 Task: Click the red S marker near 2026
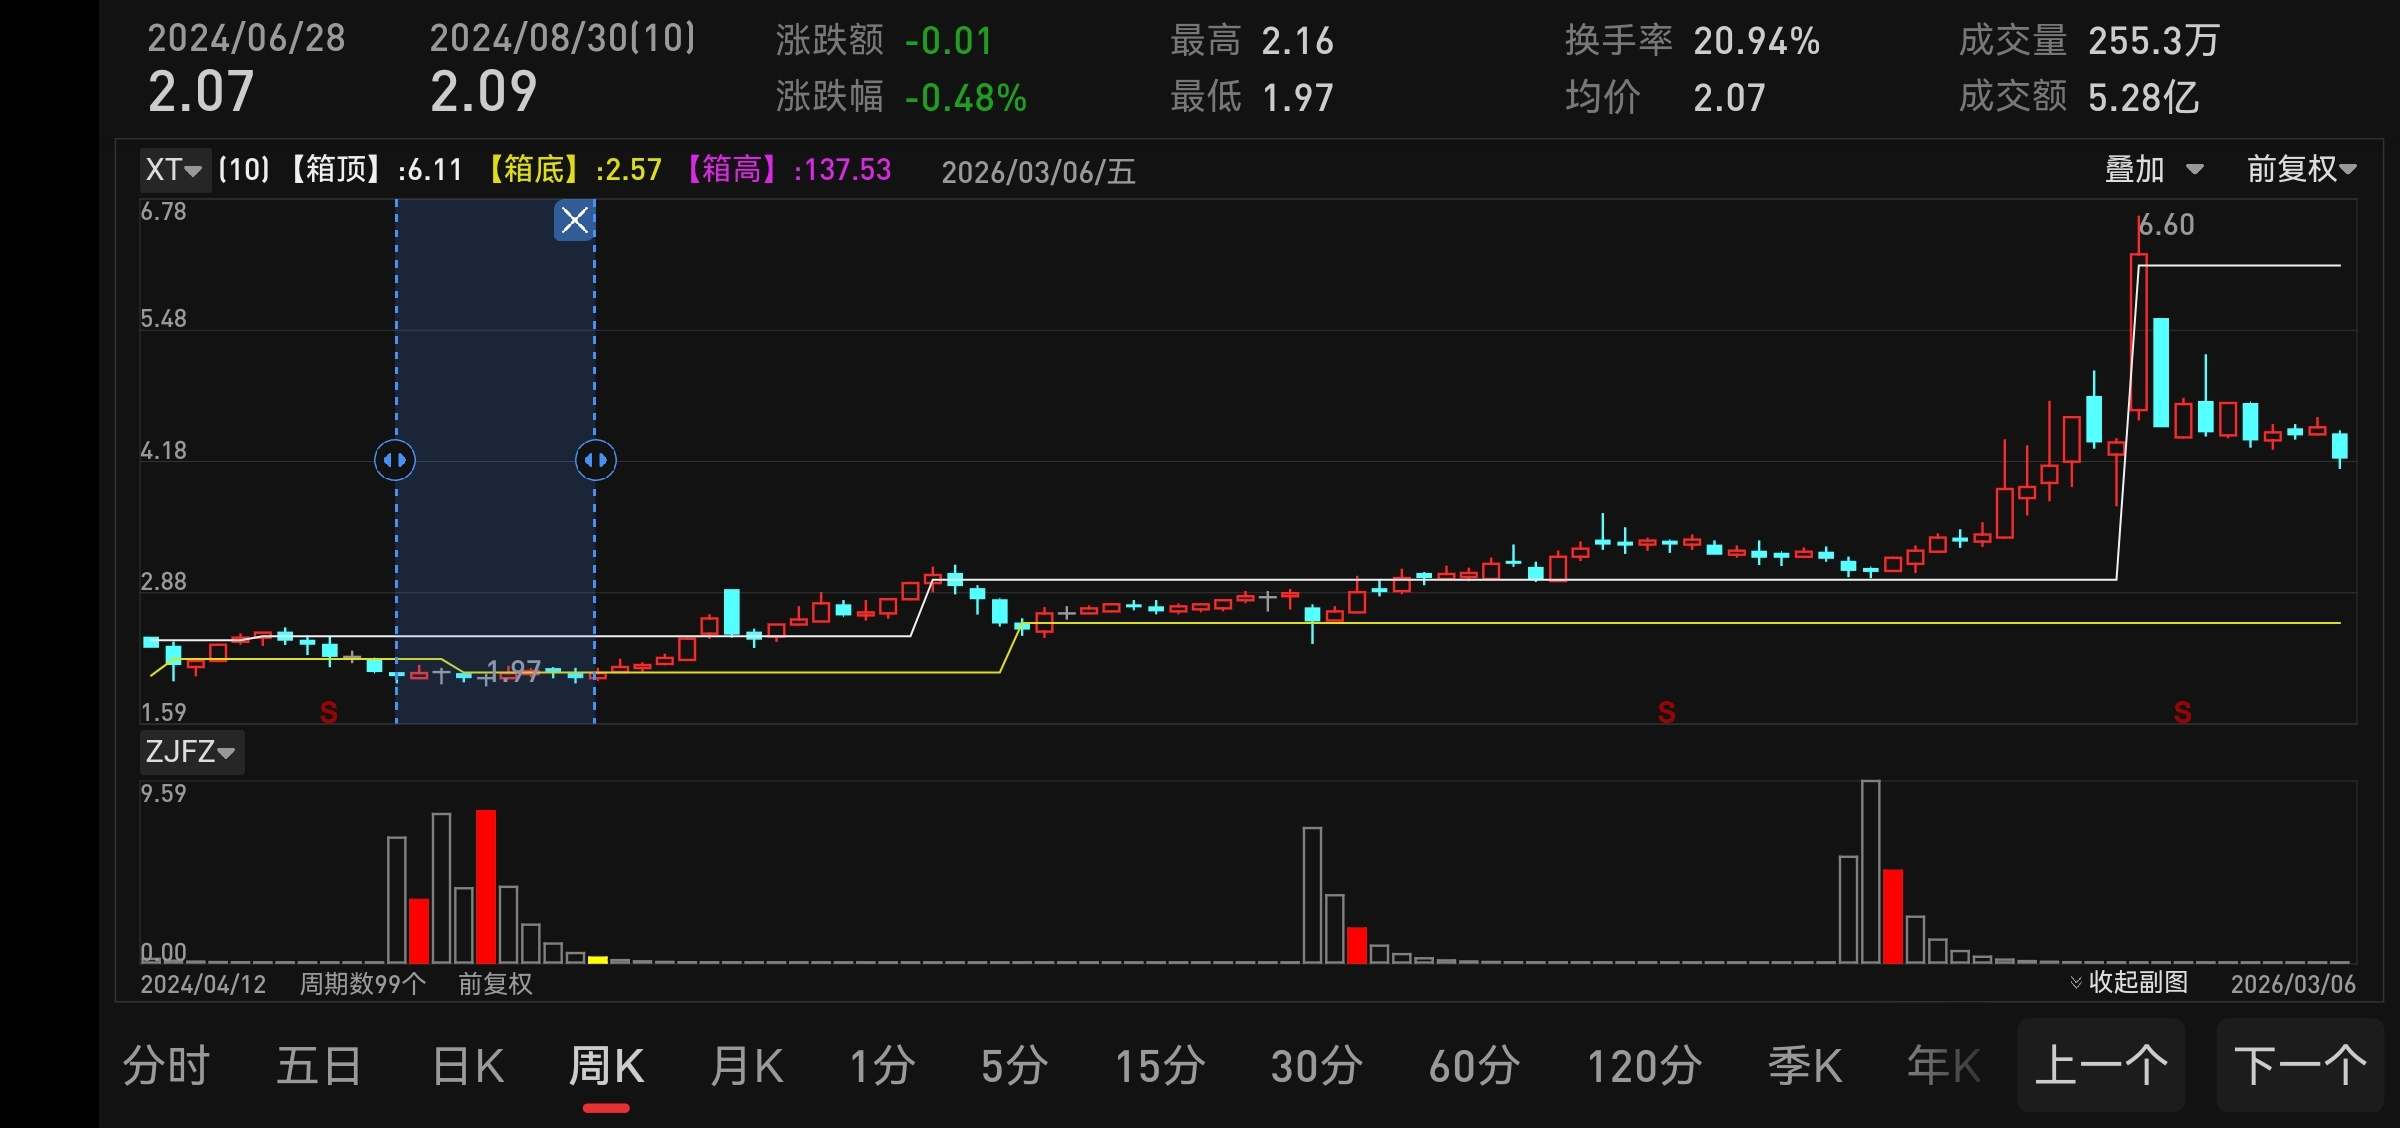click(x=2182, y=712)
